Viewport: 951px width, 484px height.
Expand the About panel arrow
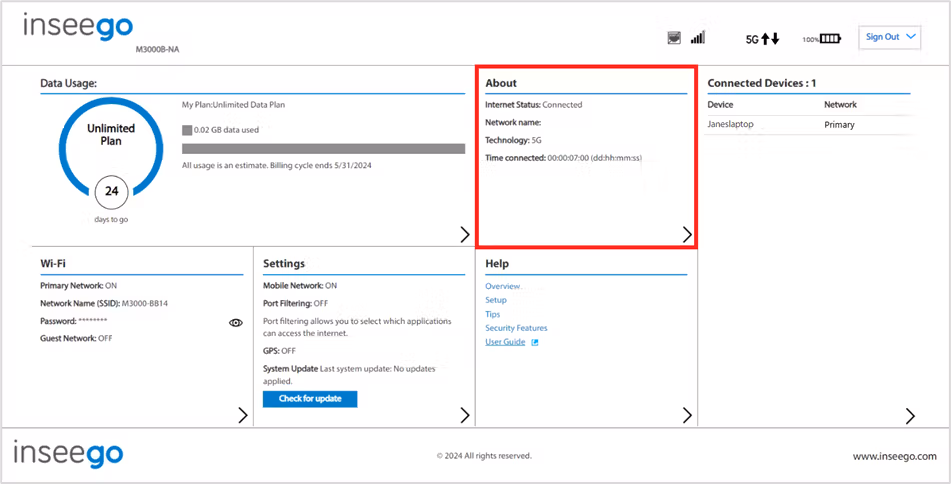[x=687, y=235]
